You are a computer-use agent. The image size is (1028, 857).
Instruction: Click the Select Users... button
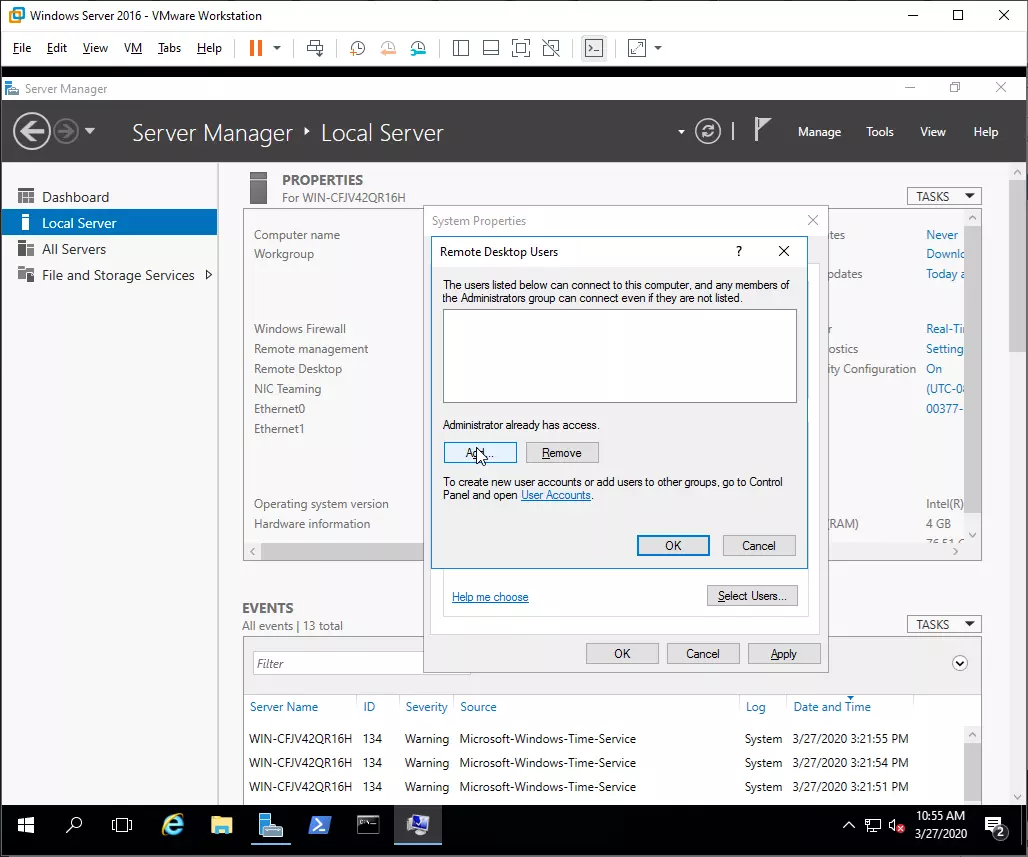point(752,595)
